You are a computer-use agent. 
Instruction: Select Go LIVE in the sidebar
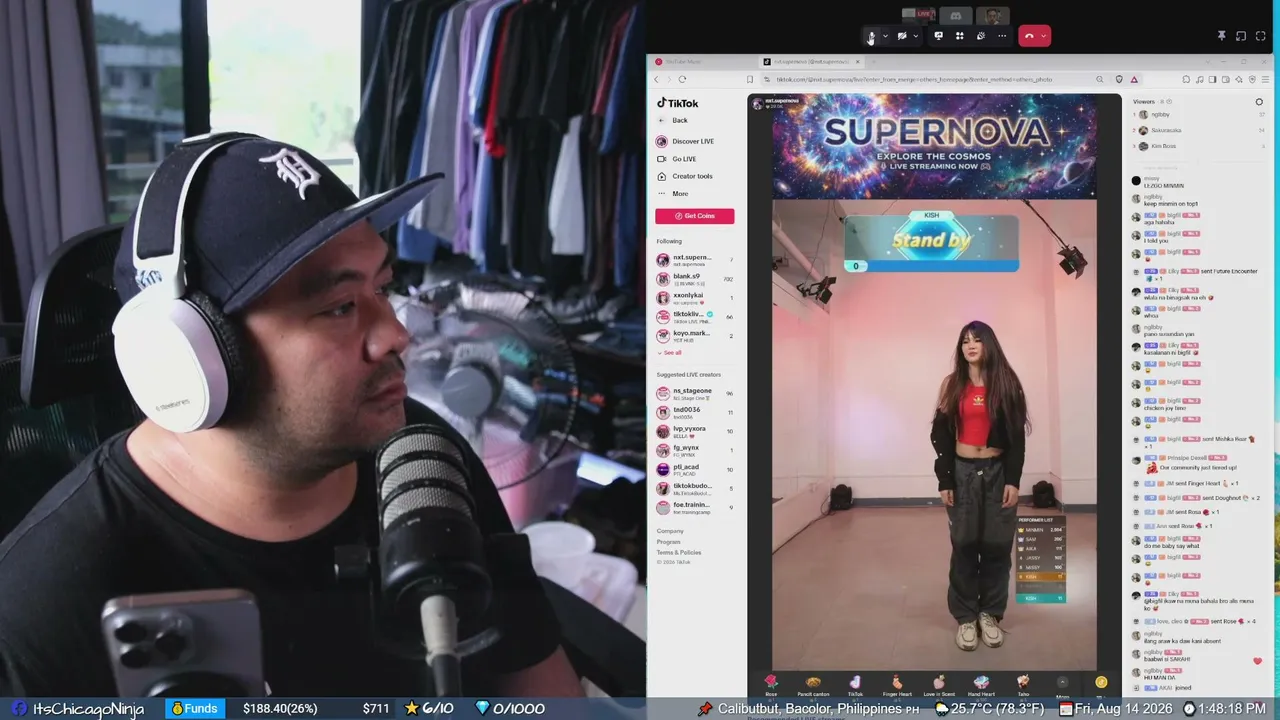coord(676,159)
